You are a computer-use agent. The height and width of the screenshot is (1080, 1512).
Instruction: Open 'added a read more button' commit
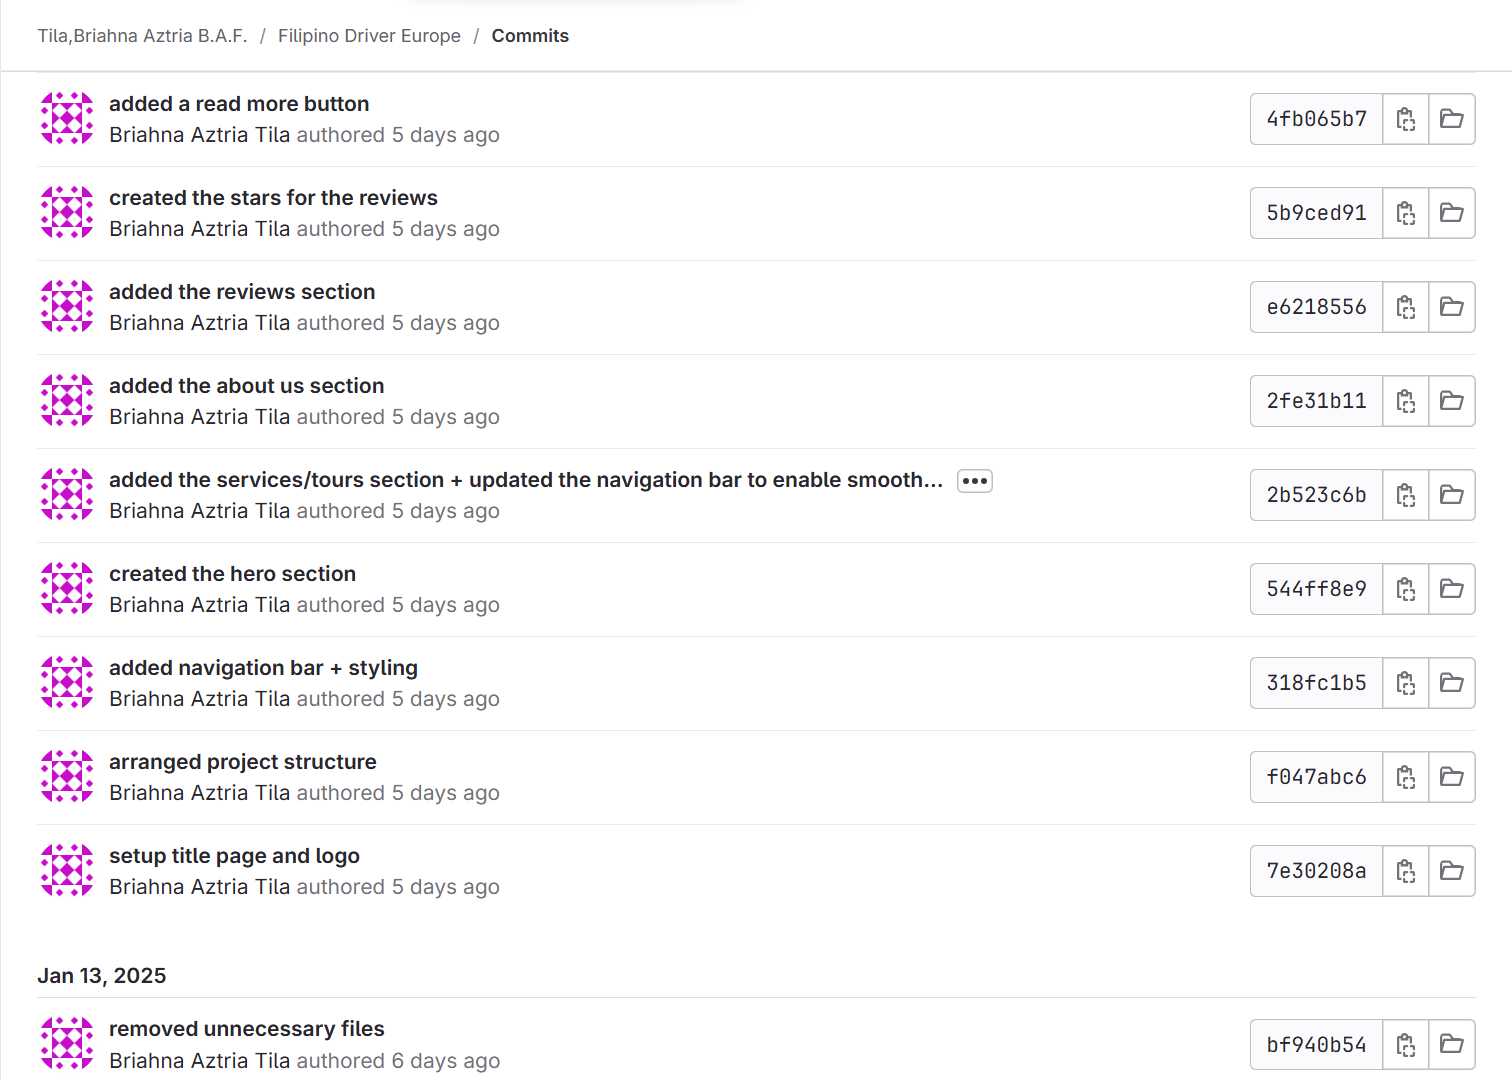239,104
